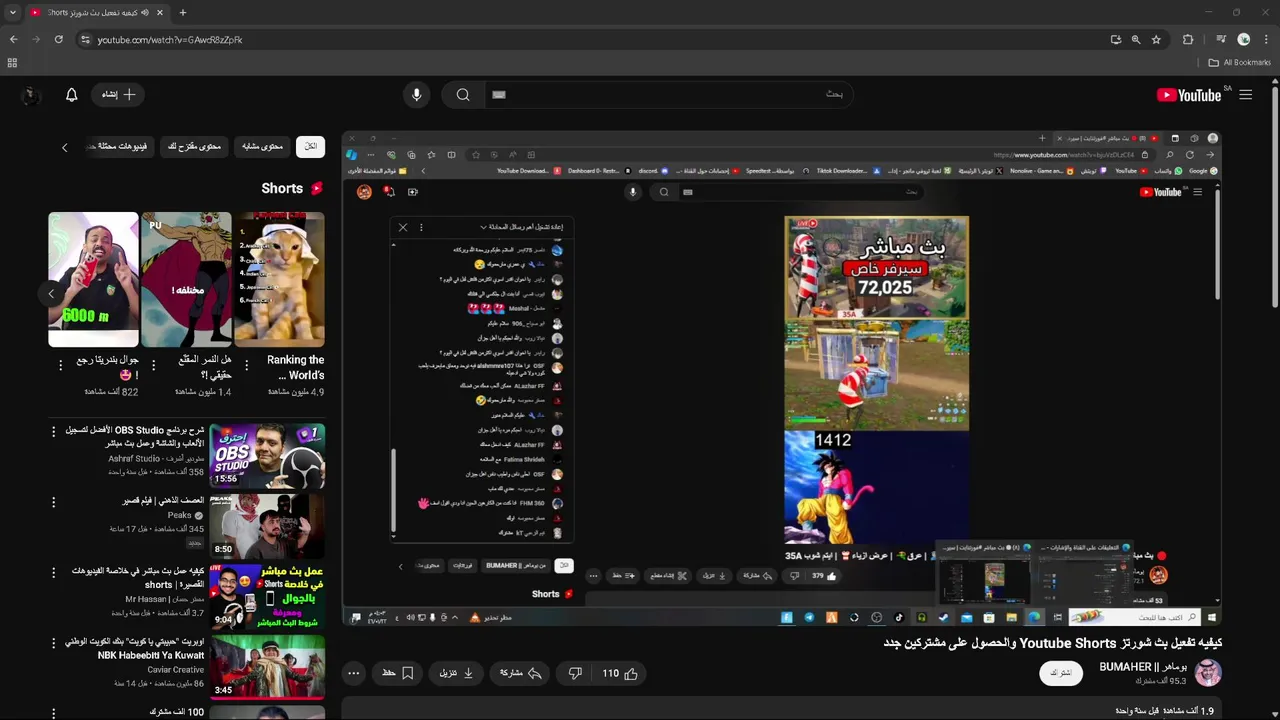Bookmark this page with star icon

[x=1156, y=39]
